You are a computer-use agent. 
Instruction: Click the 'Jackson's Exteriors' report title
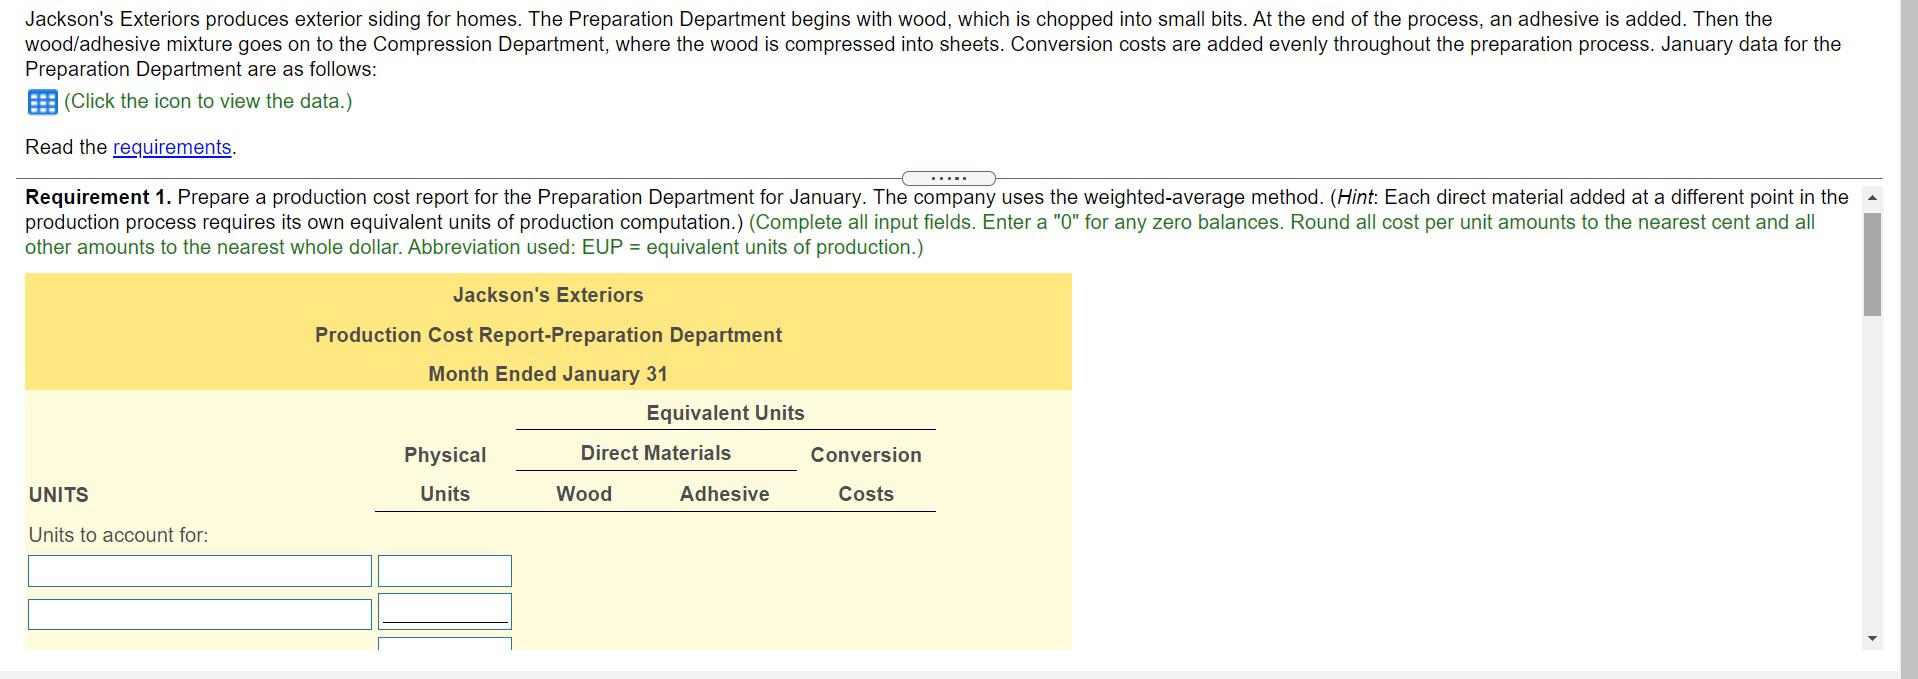[x=548, y=295]
